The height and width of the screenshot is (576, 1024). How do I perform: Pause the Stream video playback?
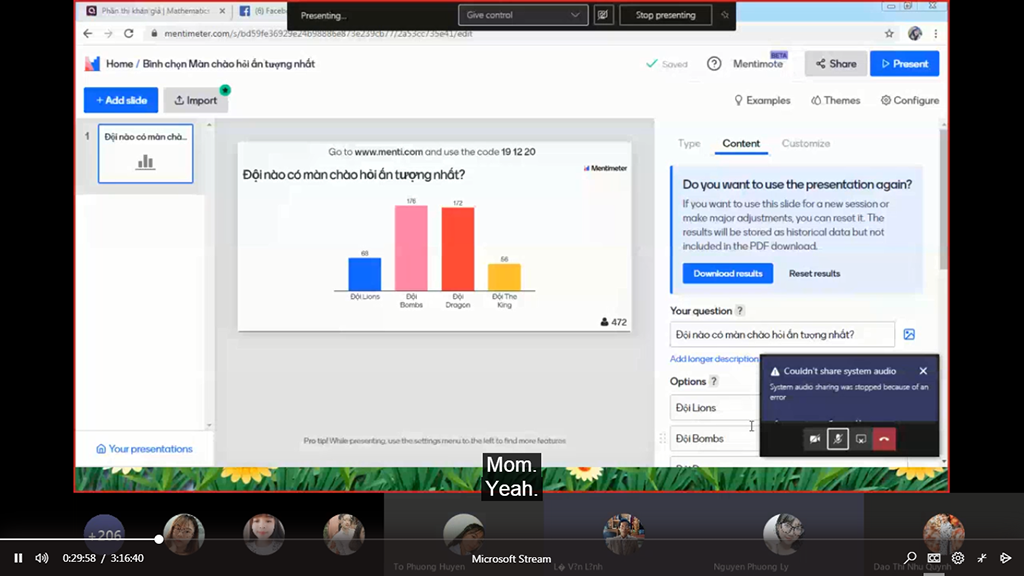[18, 558]
